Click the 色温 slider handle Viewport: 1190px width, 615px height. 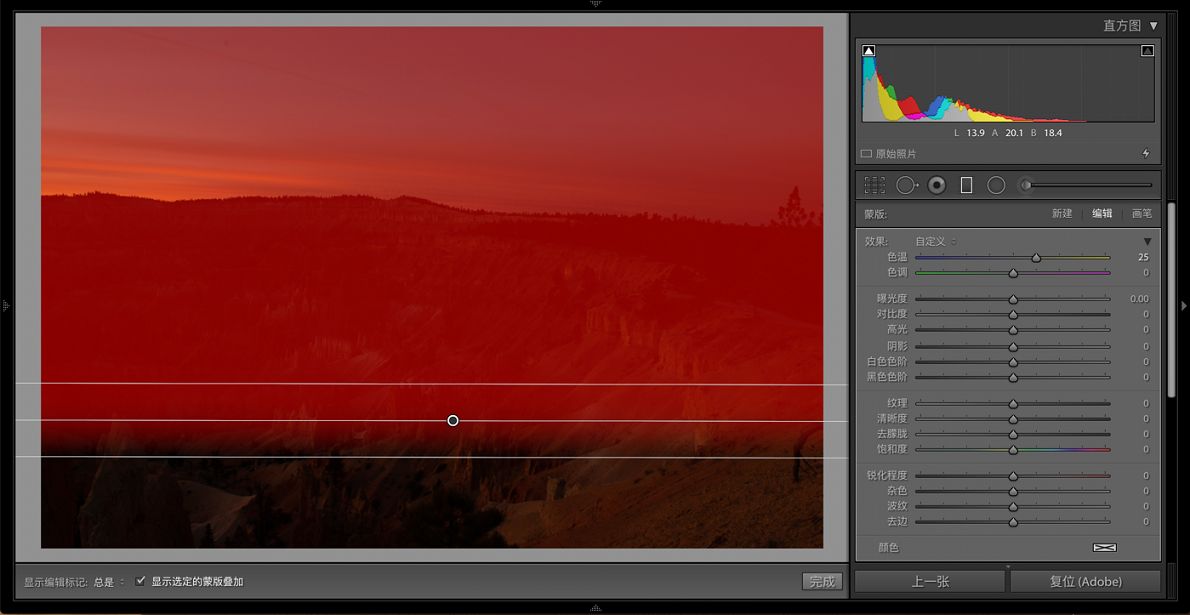(x=1036, y=258)
